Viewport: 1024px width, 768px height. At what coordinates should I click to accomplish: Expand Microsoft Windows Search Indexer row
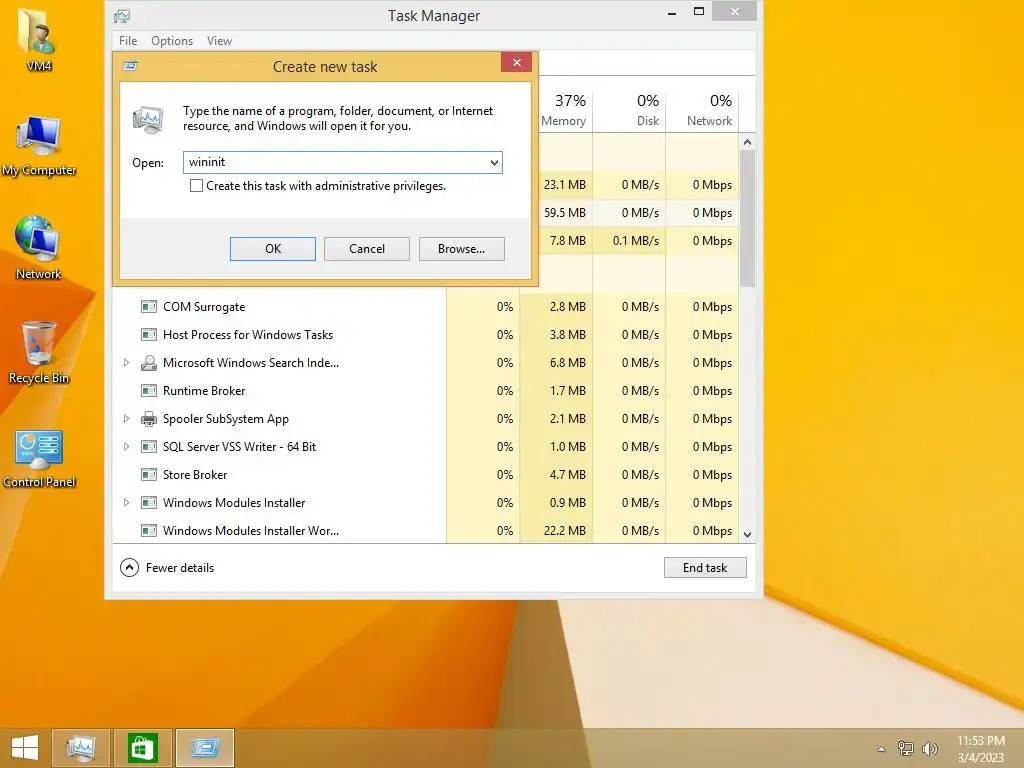[127, 362]
